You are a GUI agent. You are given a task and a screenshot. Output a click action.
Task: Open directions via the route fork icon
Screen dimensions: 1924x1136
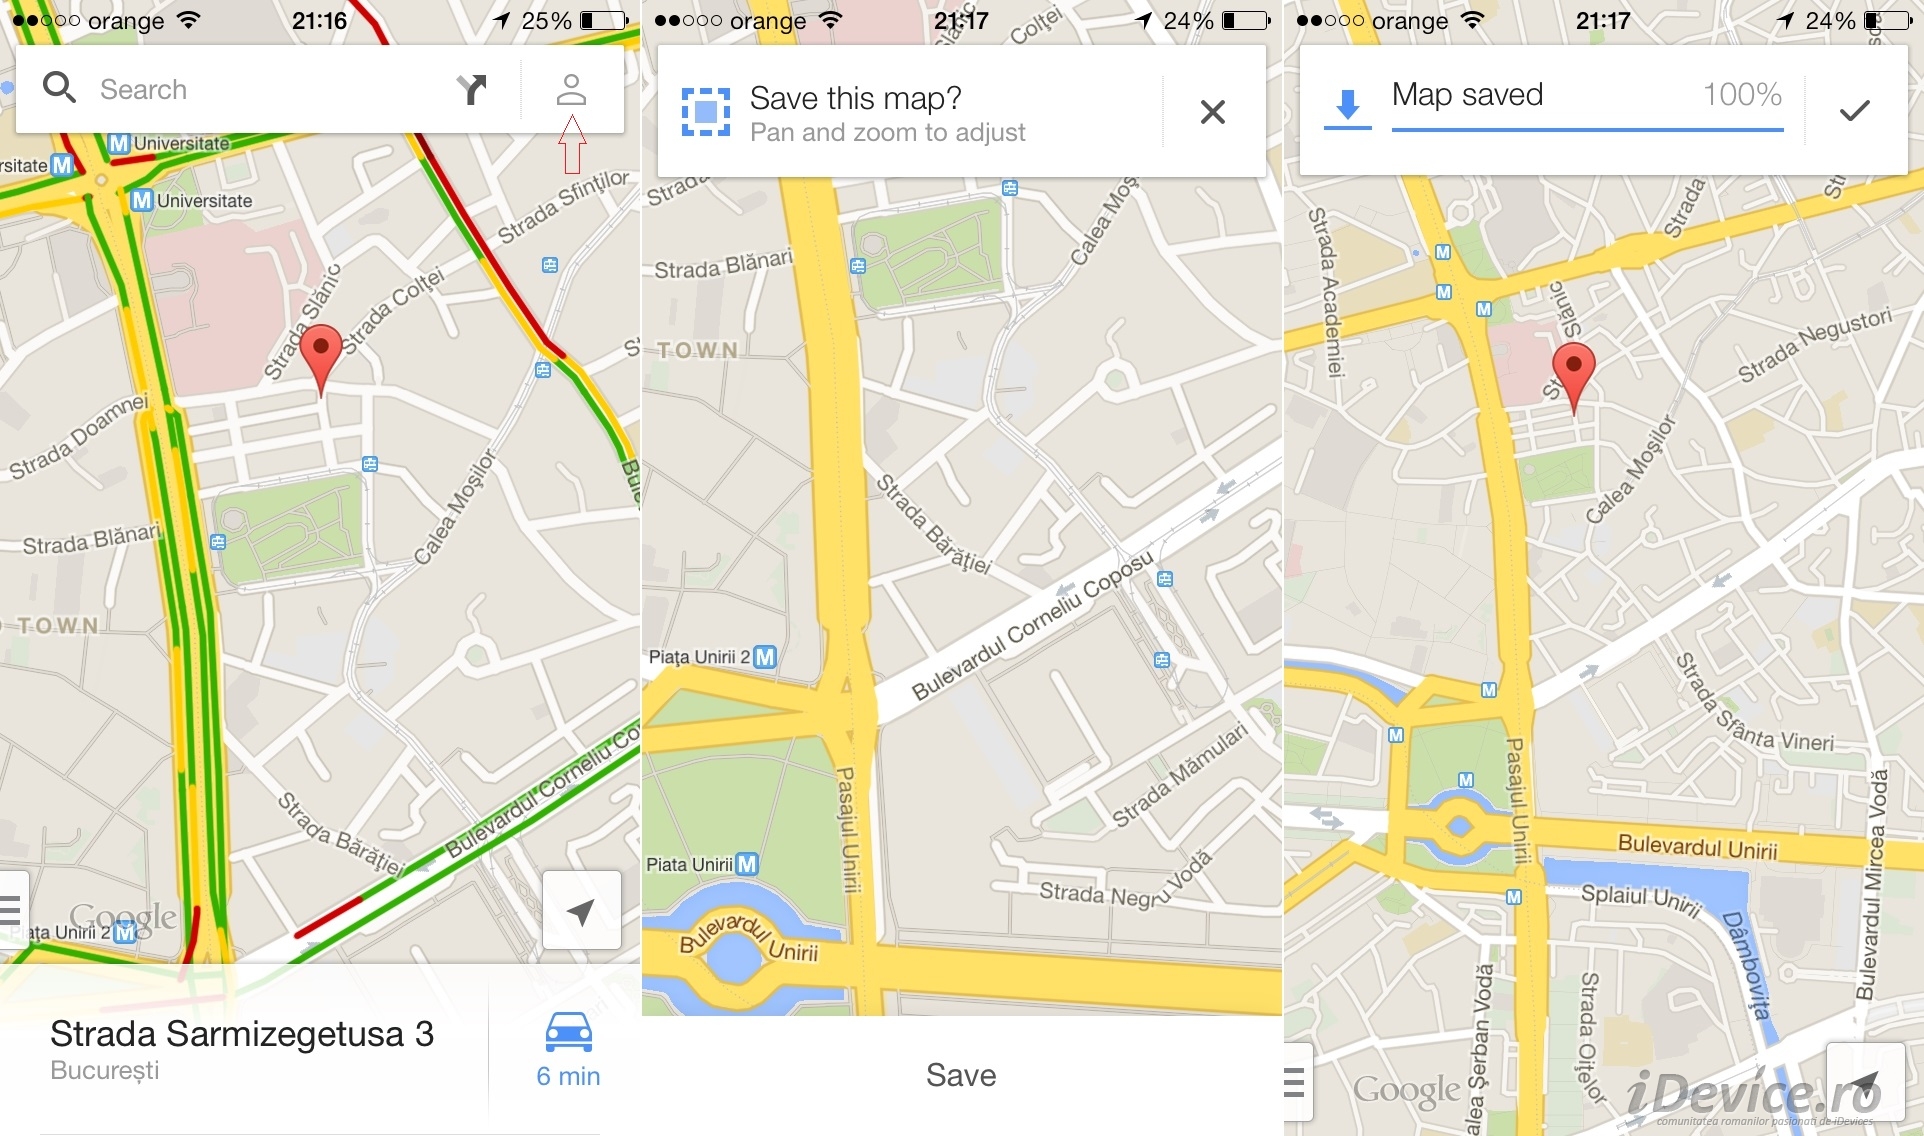(471, 89)
